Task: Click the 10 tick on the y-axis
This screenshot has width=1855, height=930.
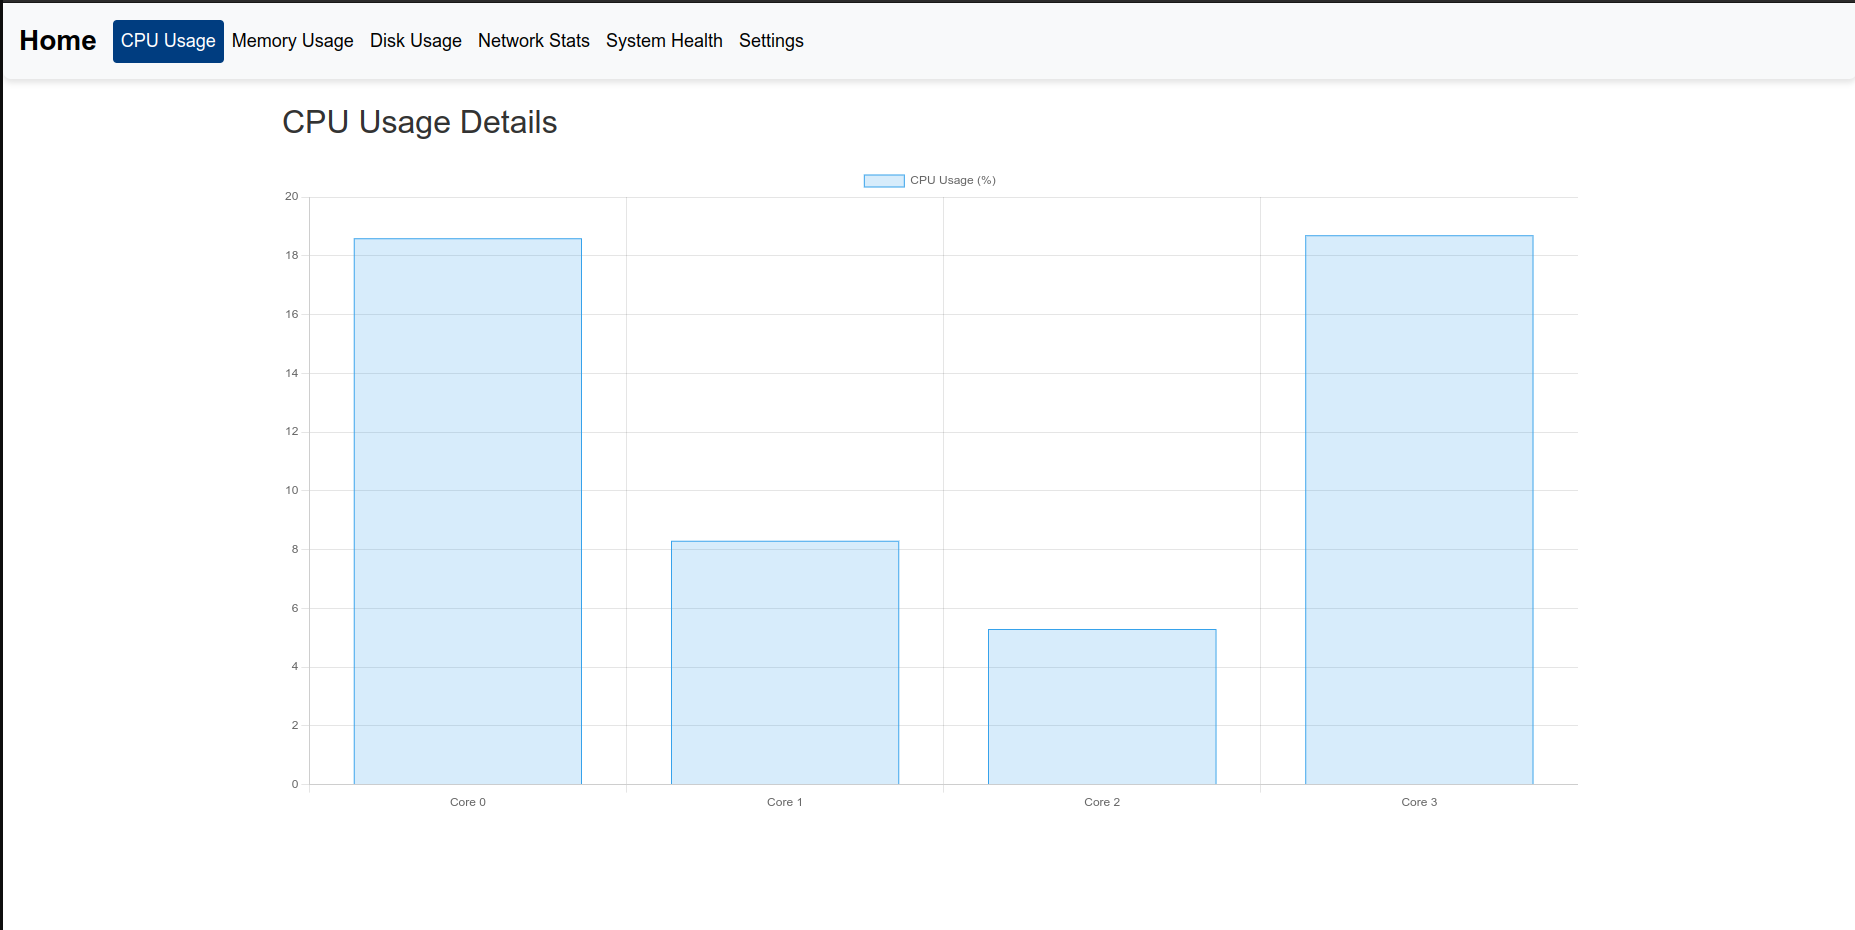Action: 291,491
